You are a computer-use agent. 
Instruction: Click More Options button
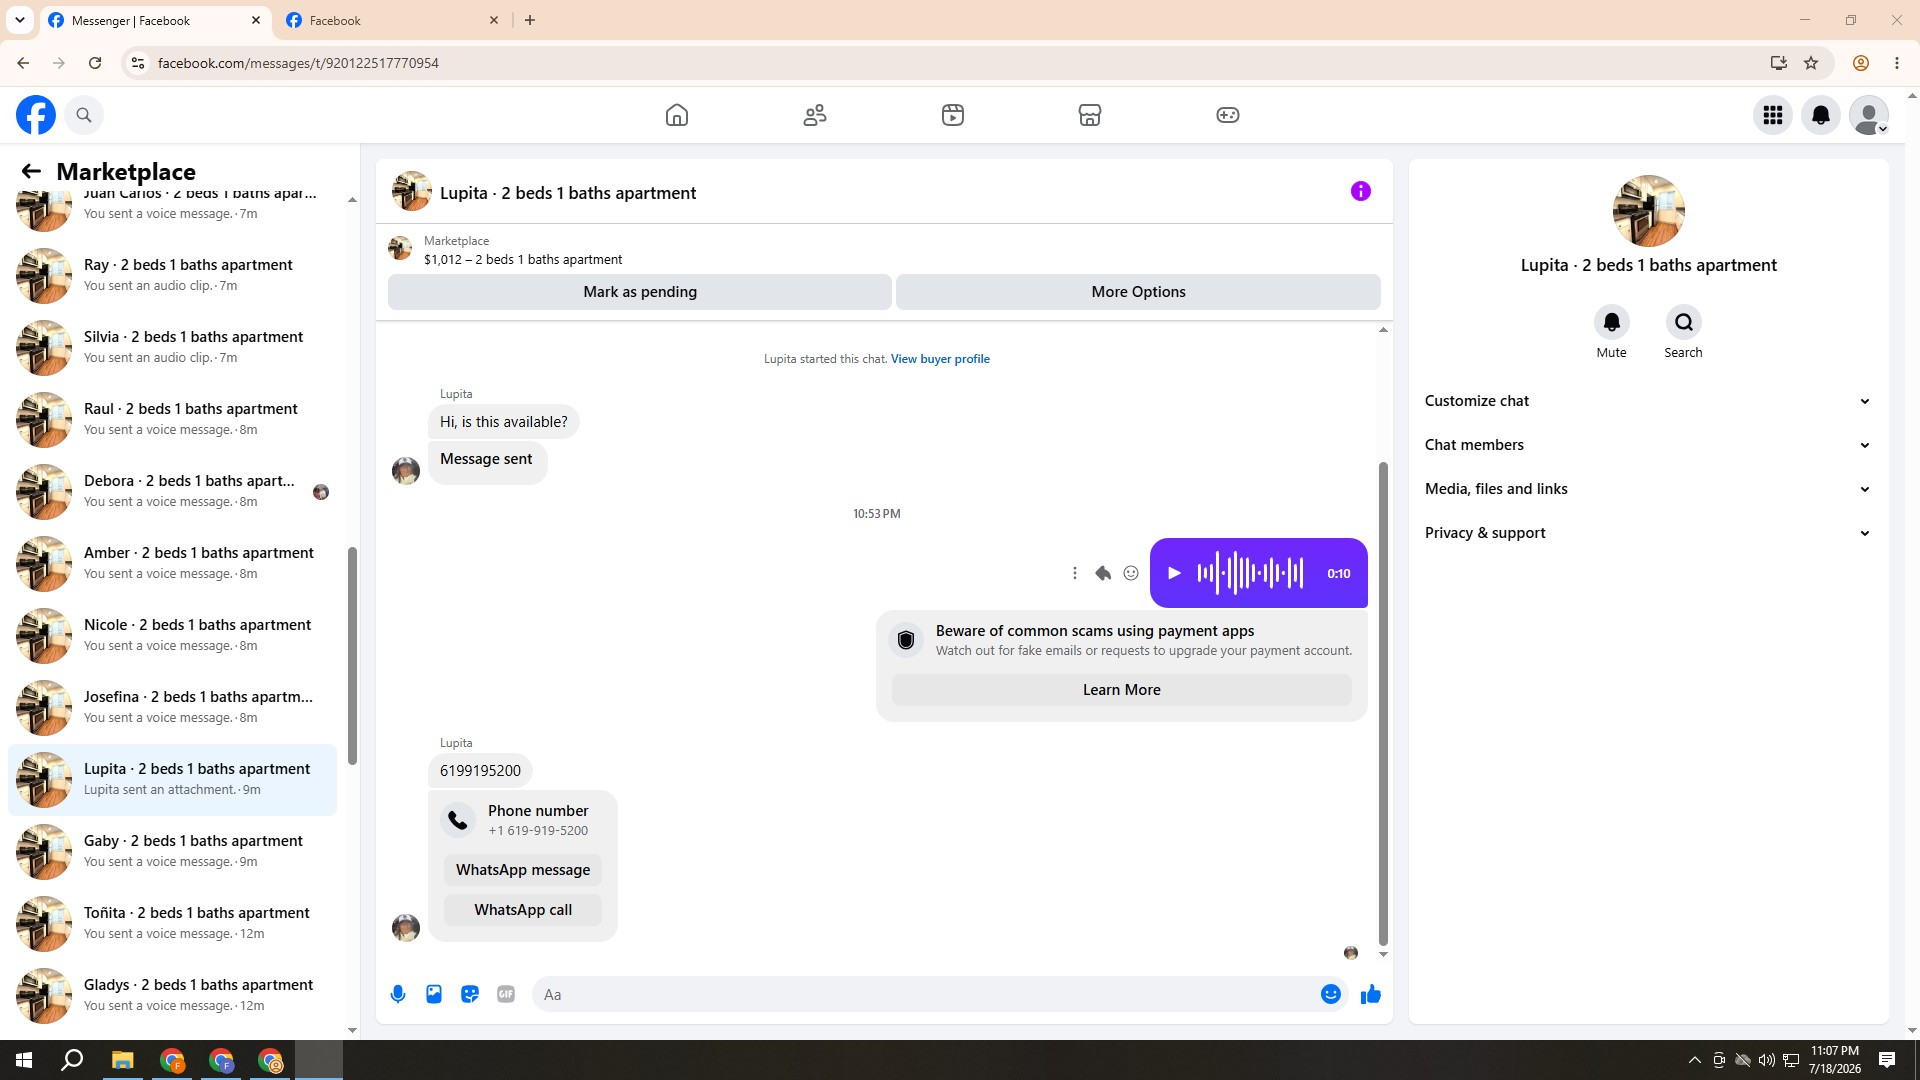(1138, 292)
